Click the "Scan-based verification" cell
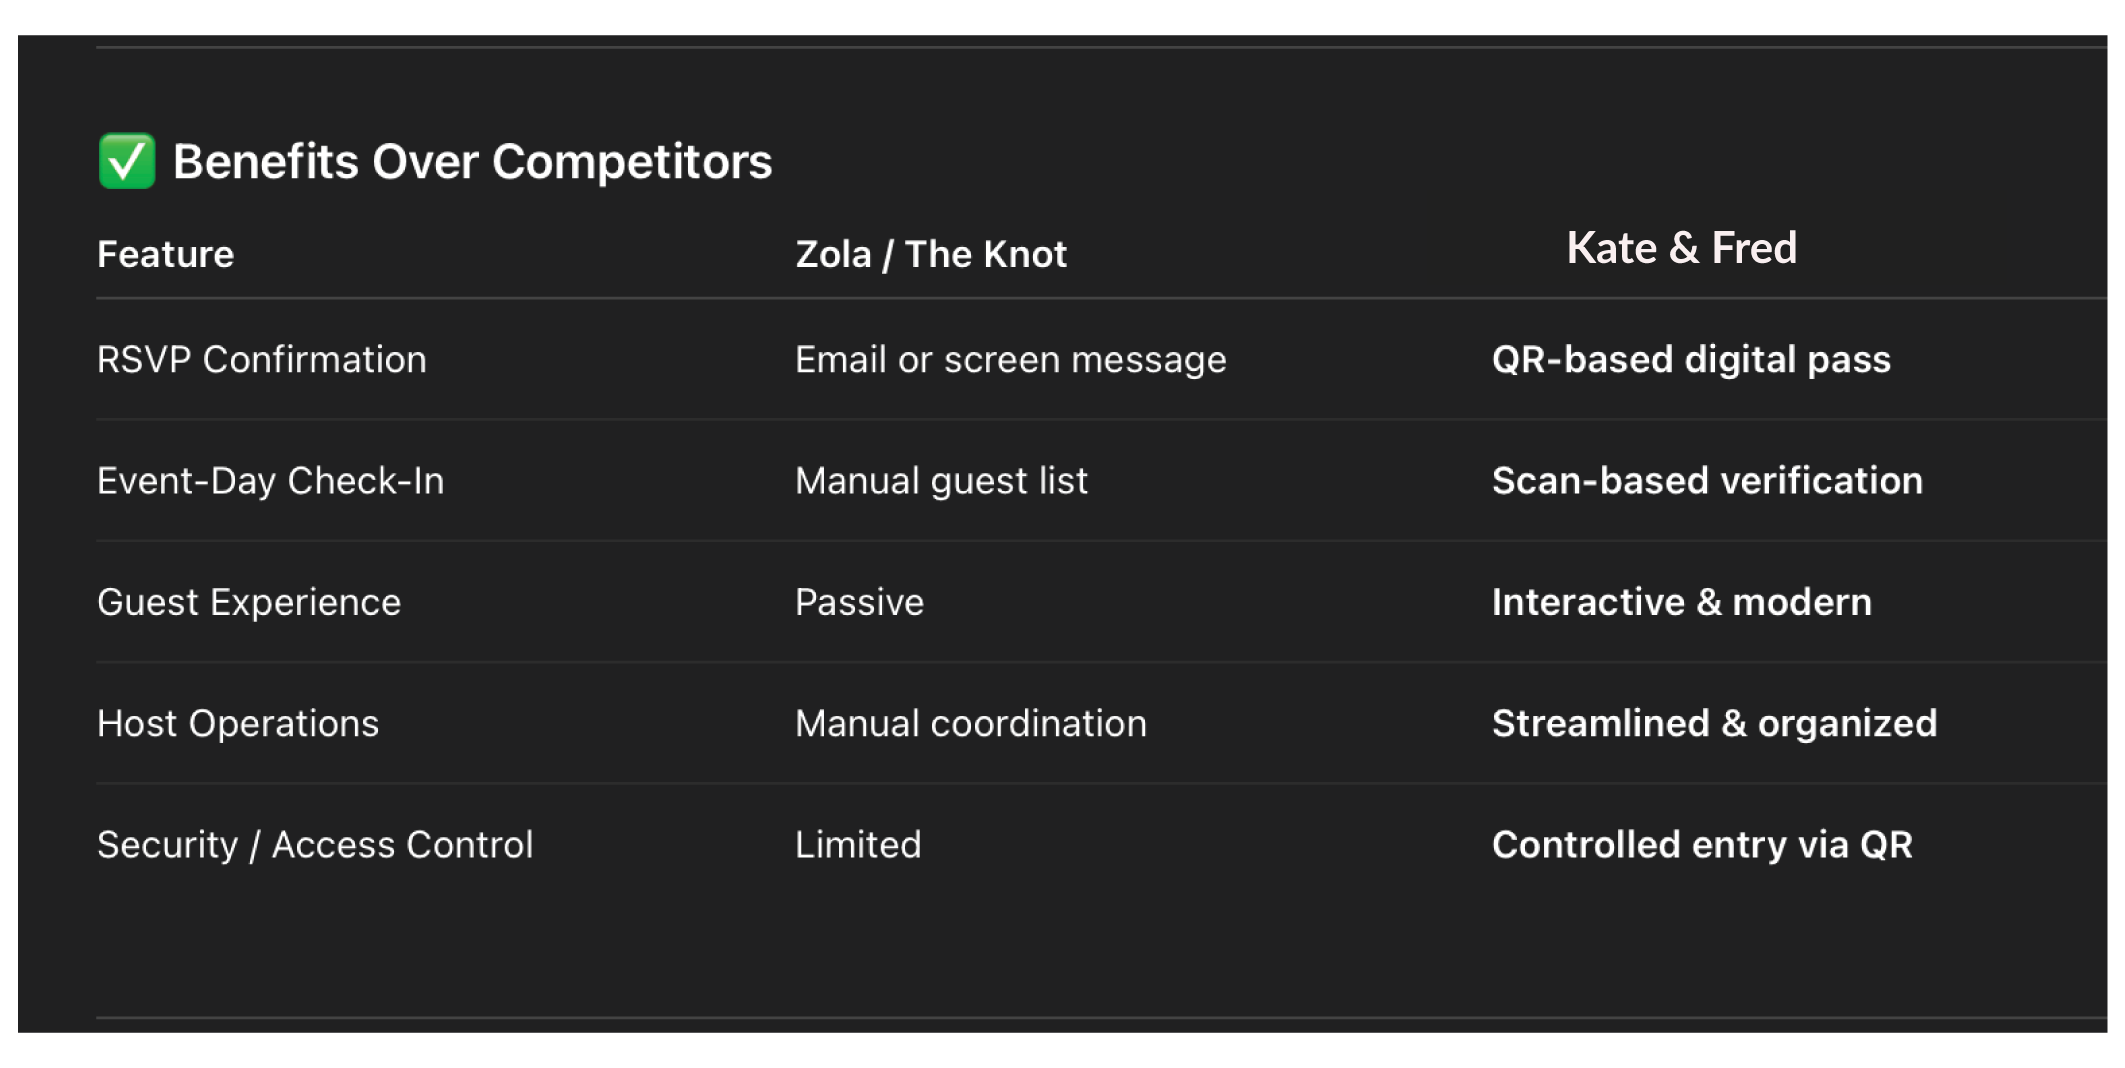Image resolution: width=2125 pixels, height=1068 pixels. click(1707, 481)
